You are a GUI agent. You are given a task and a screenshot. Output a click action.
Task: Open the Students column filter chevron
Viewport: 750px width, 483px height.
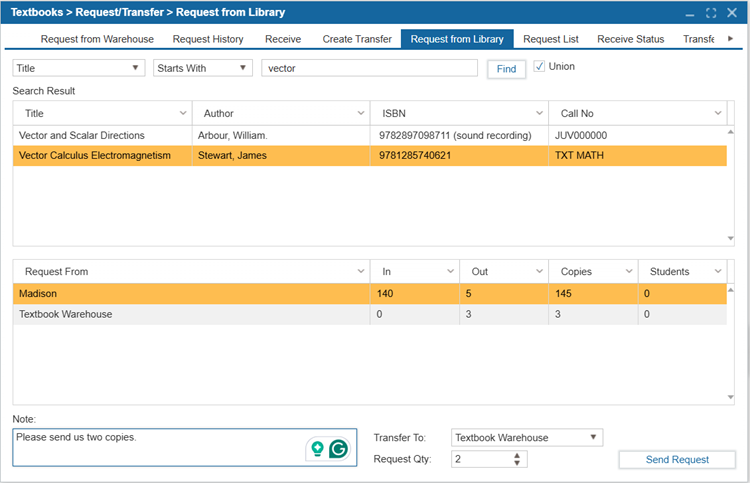click(x=717, y=272)
